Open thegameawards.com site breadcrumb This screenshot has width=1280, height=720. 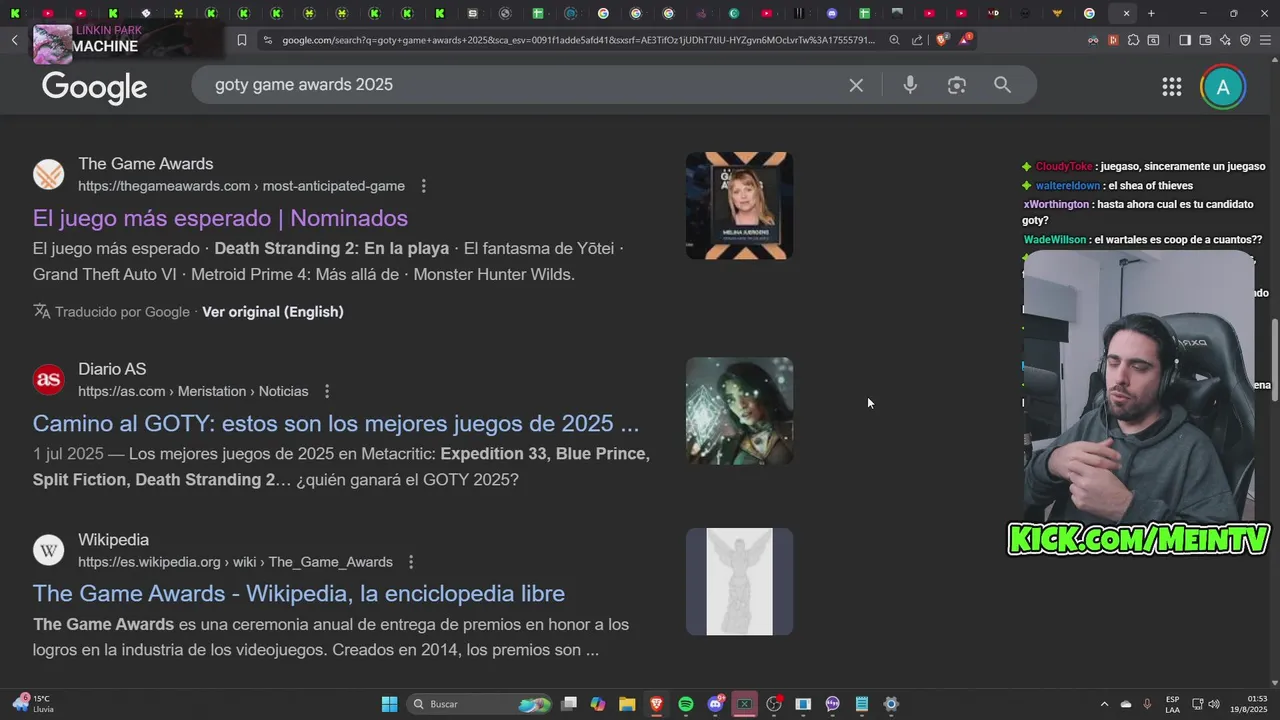click(x=241, y=186)
